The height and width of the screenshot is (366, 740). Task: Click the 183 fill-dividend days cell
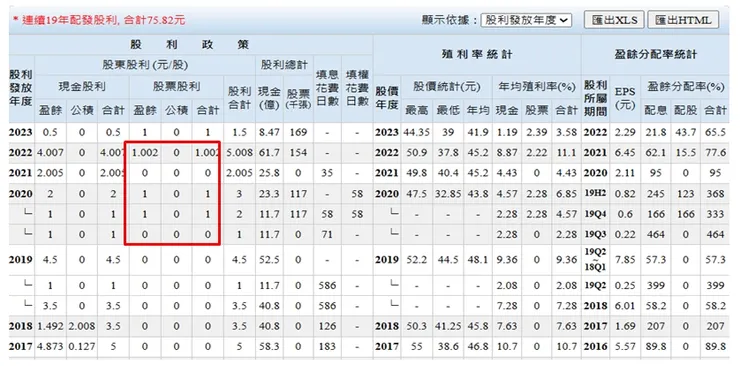pos(327,347)
